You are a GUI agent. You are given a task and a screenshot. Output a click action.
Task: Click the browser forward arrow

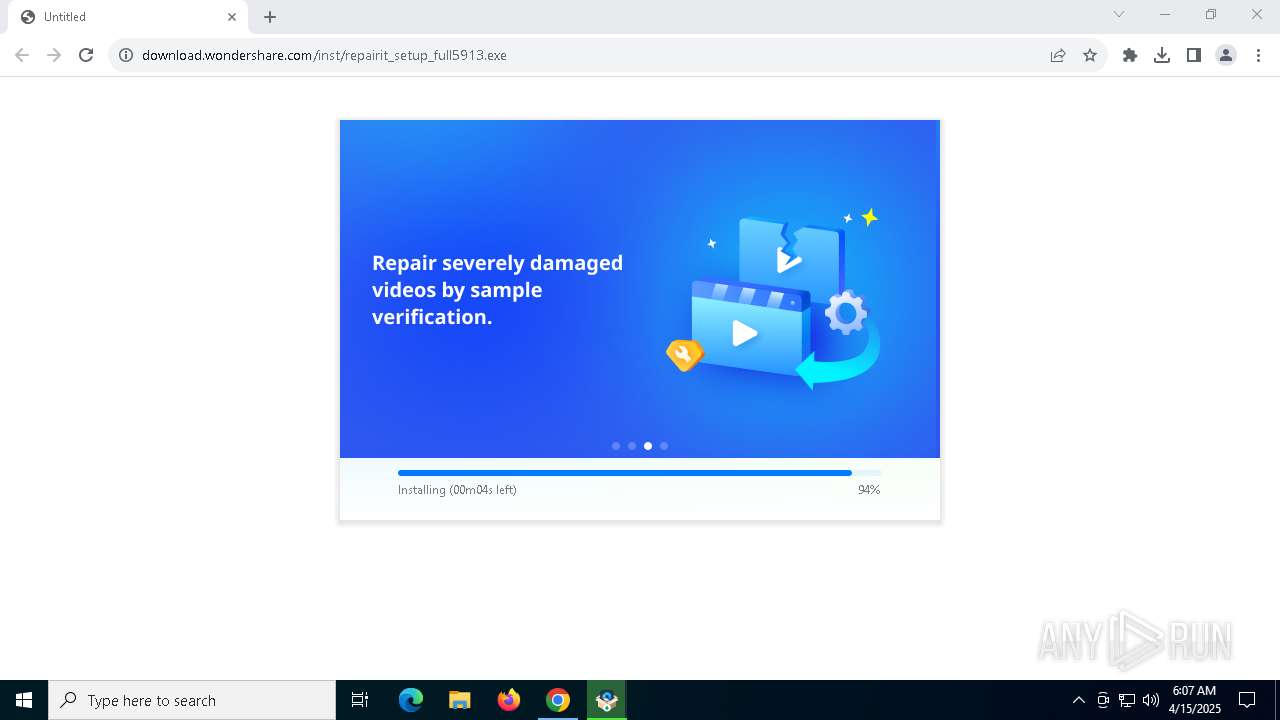pyautogui.click(x=54, y=55)
